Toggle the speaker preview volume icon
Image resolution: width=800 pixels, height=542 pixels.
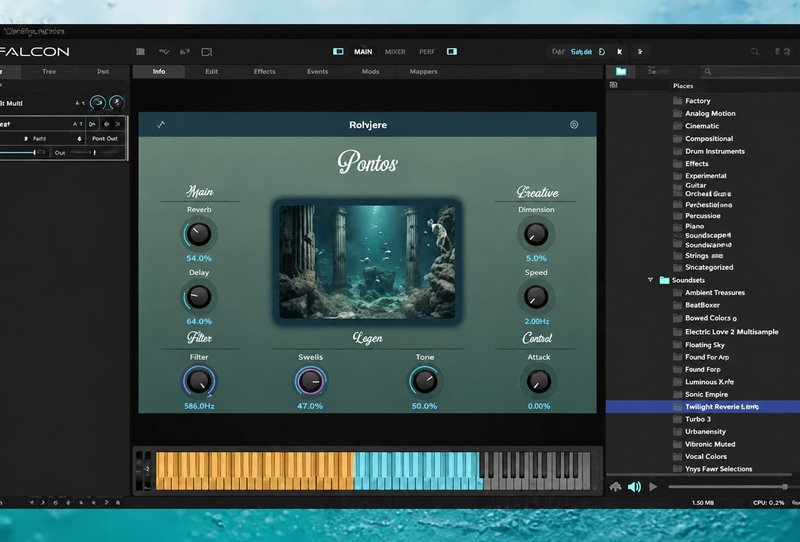(x=634, y=487)
